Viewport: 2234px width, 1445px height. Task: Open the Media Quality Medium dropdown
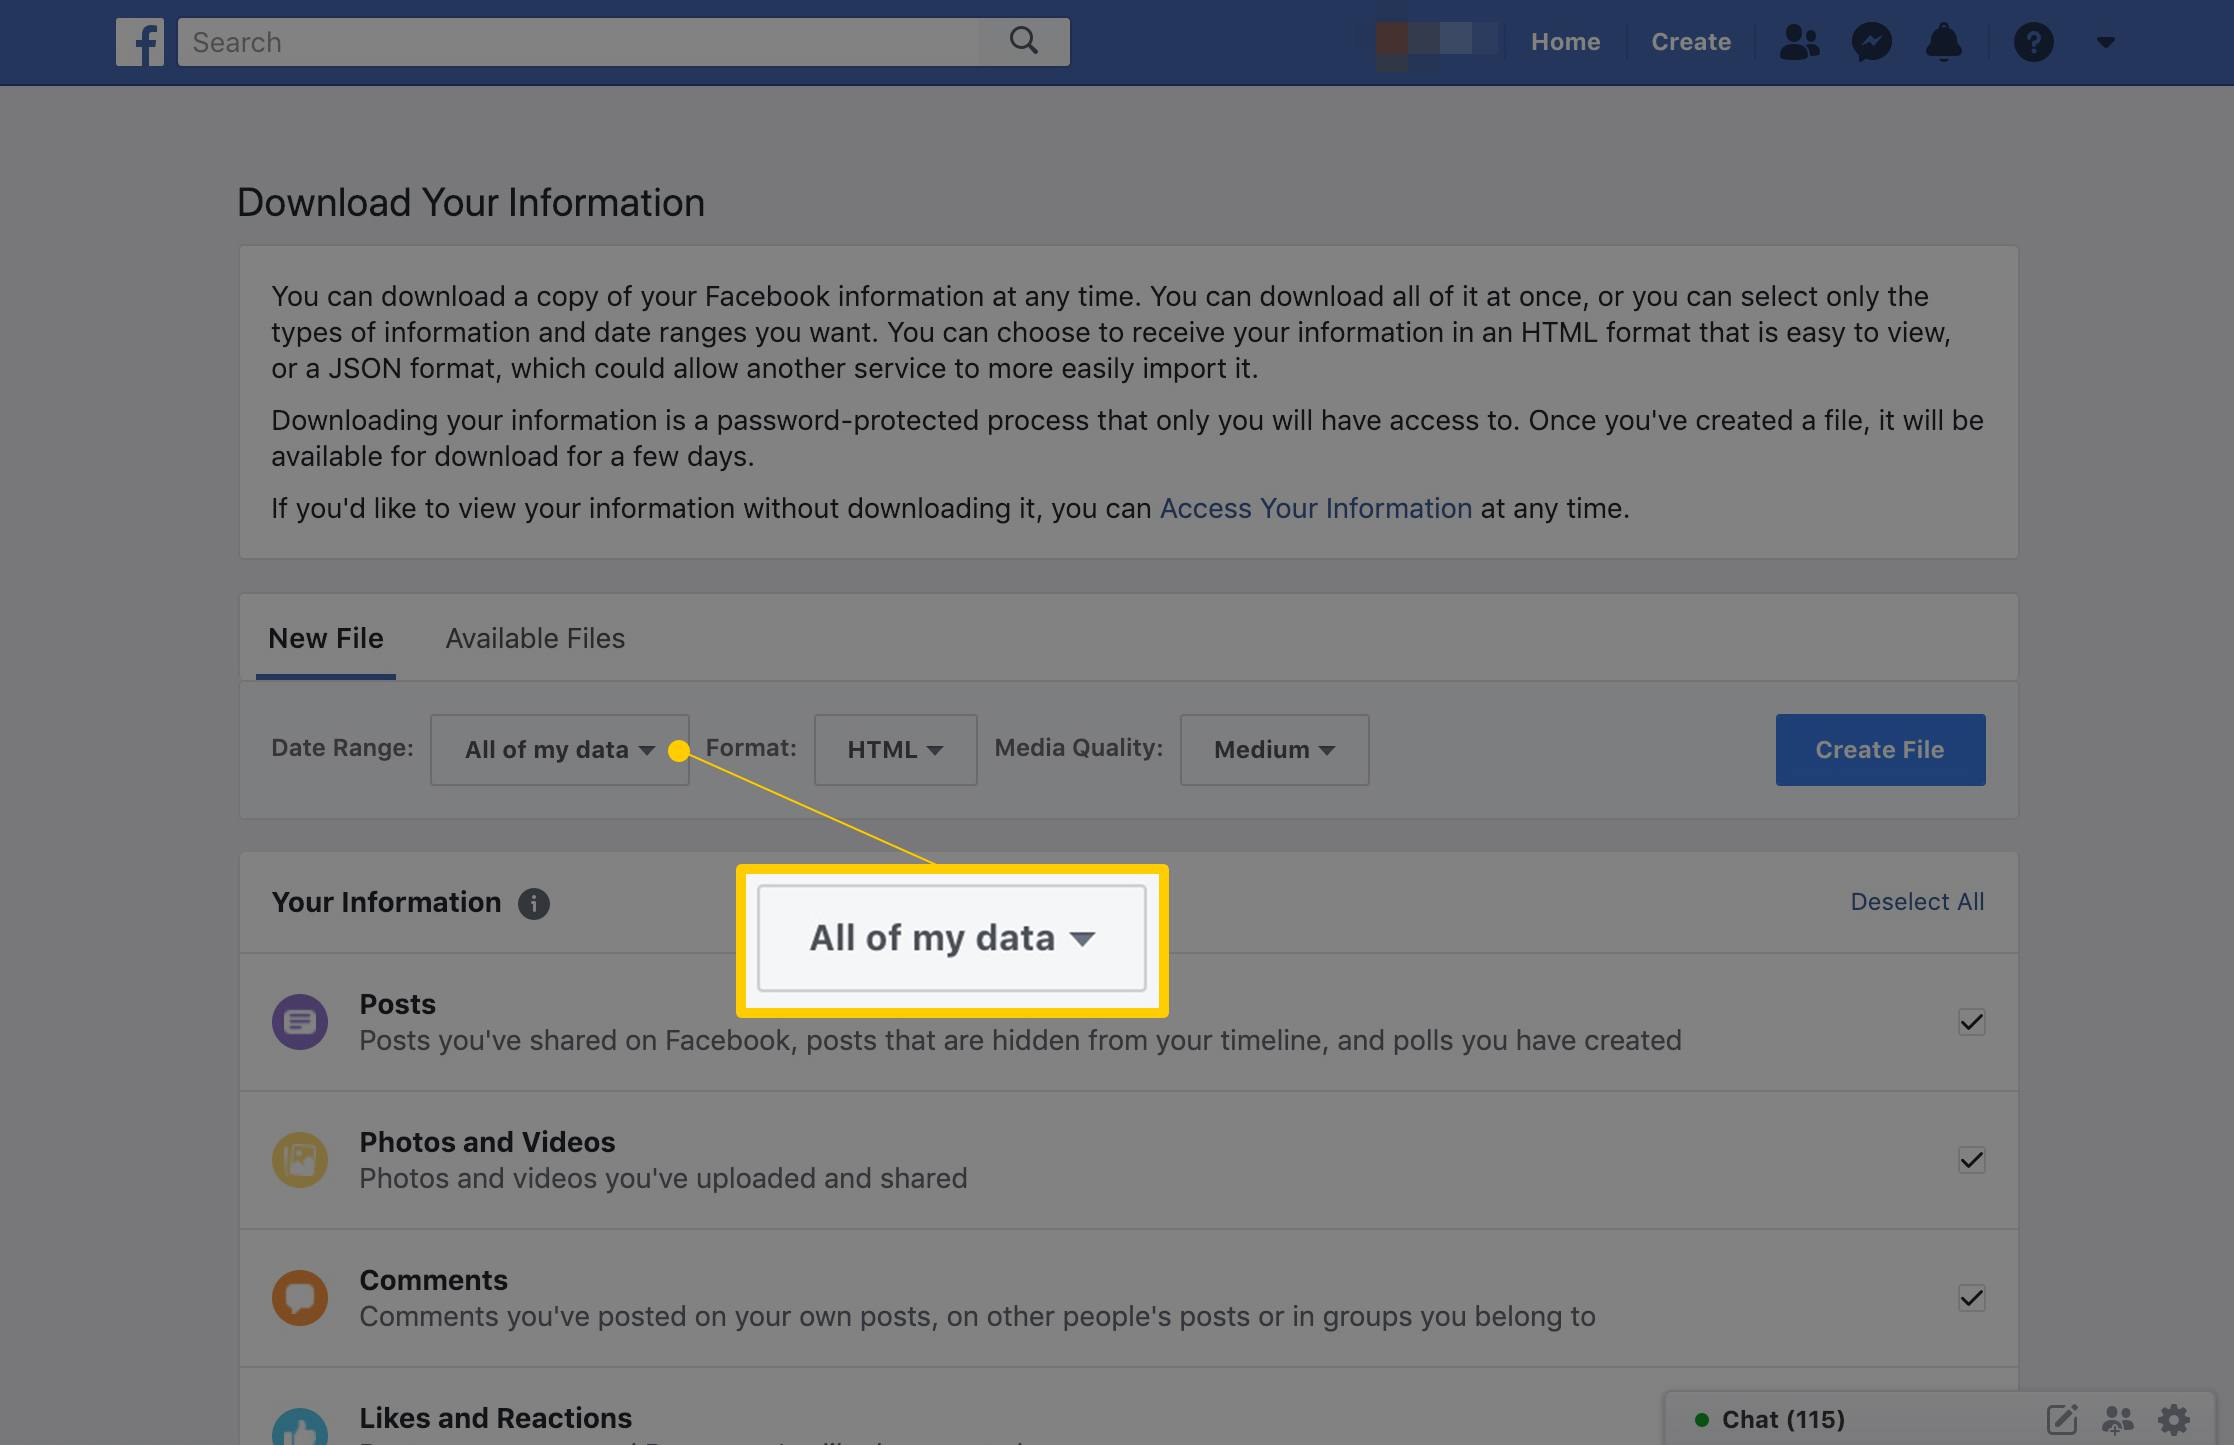1274,749
